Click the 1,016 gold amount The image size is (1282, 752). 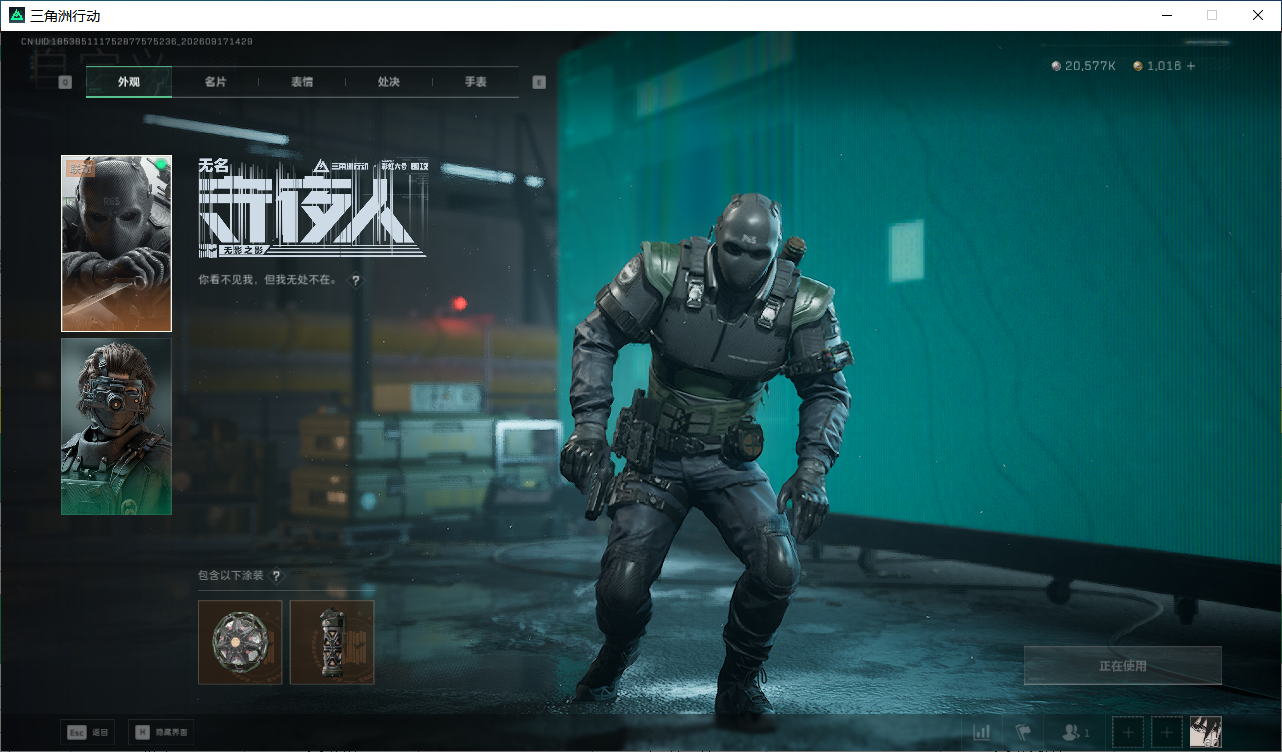(x=1164, y=66)
